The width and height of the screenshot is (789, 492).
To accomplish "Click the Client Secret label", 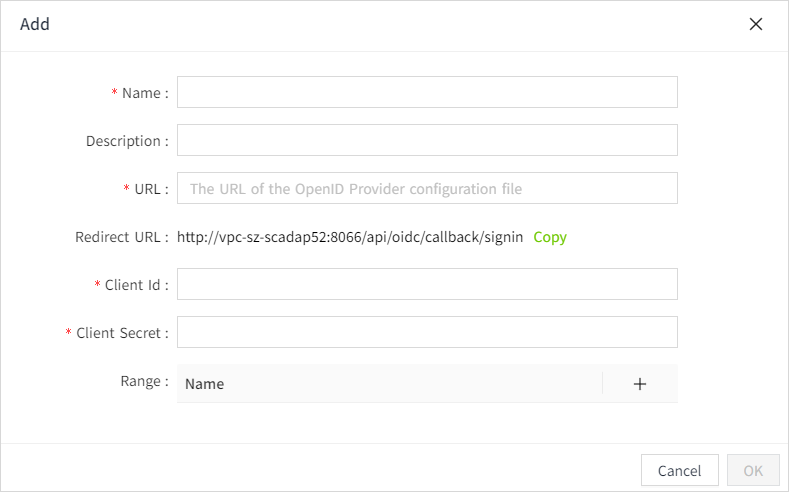I will [121, 333].
